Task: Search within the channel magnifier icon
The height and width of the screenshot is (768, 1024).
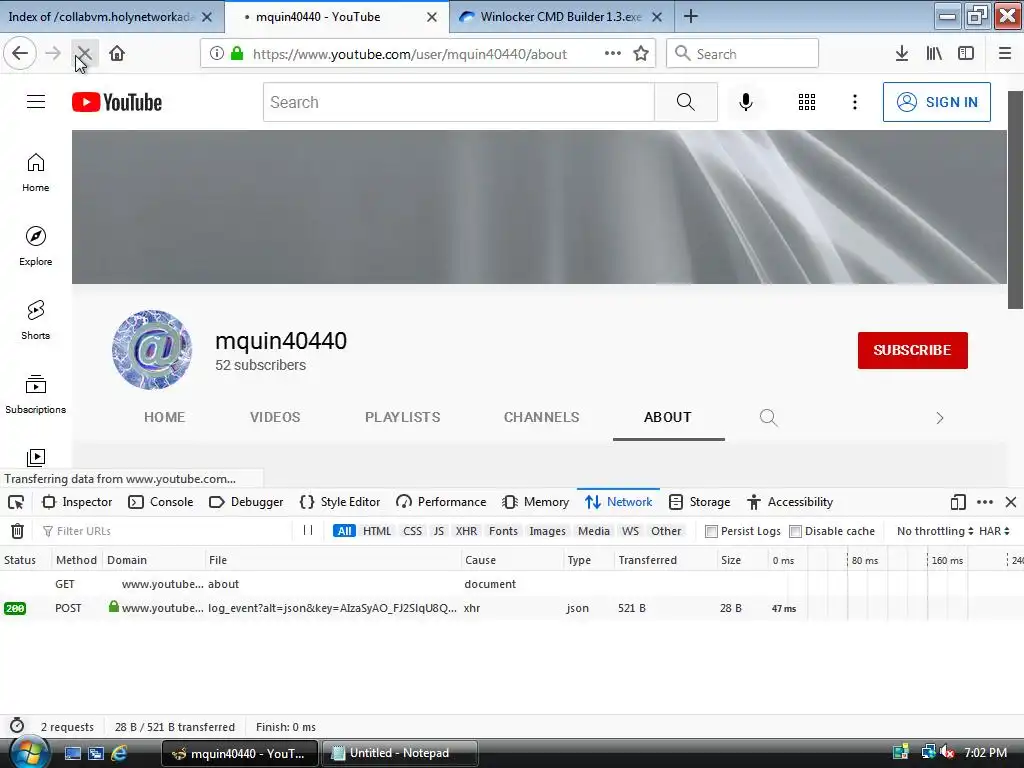Action: click(x=769, y=417)
